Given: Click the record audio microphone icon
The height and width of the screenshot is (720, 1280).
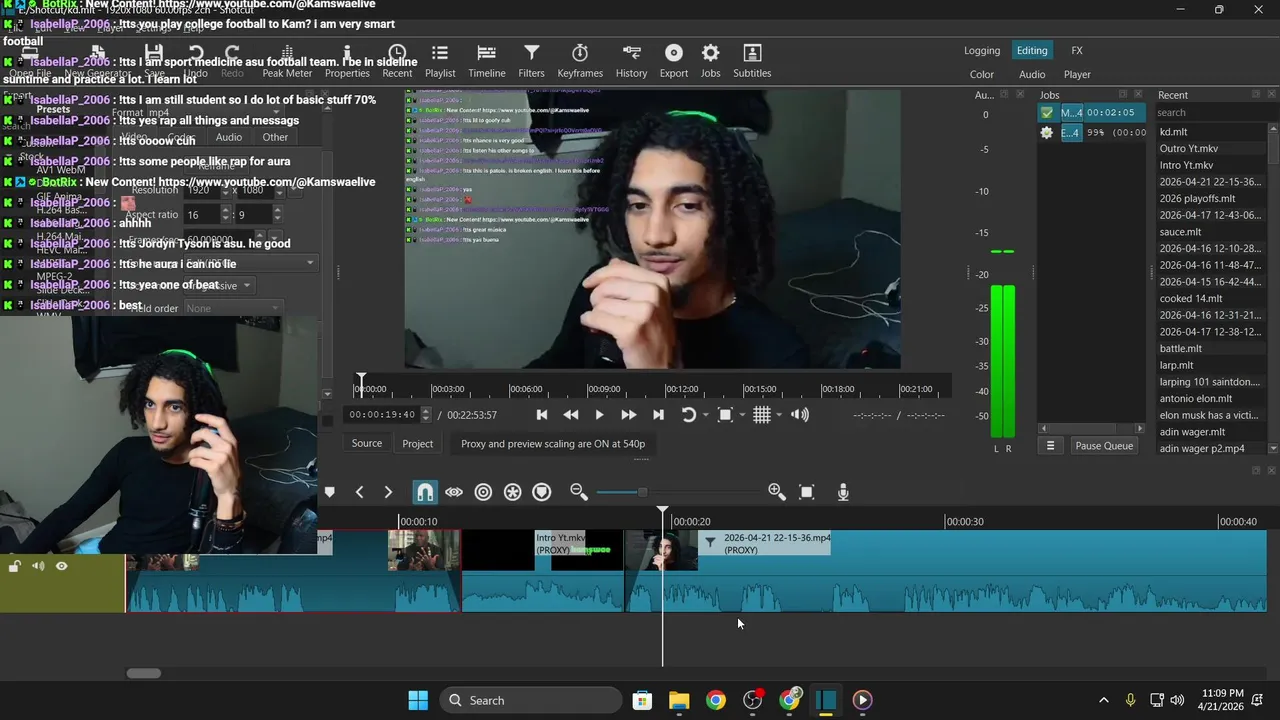Looking at the screenshot, I should (843, 492).
